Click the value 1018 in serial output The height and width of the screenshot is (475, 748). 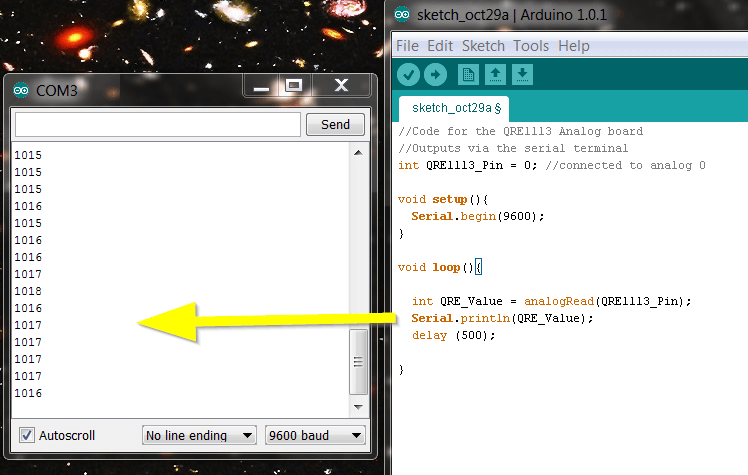click(x=28, y=291)
